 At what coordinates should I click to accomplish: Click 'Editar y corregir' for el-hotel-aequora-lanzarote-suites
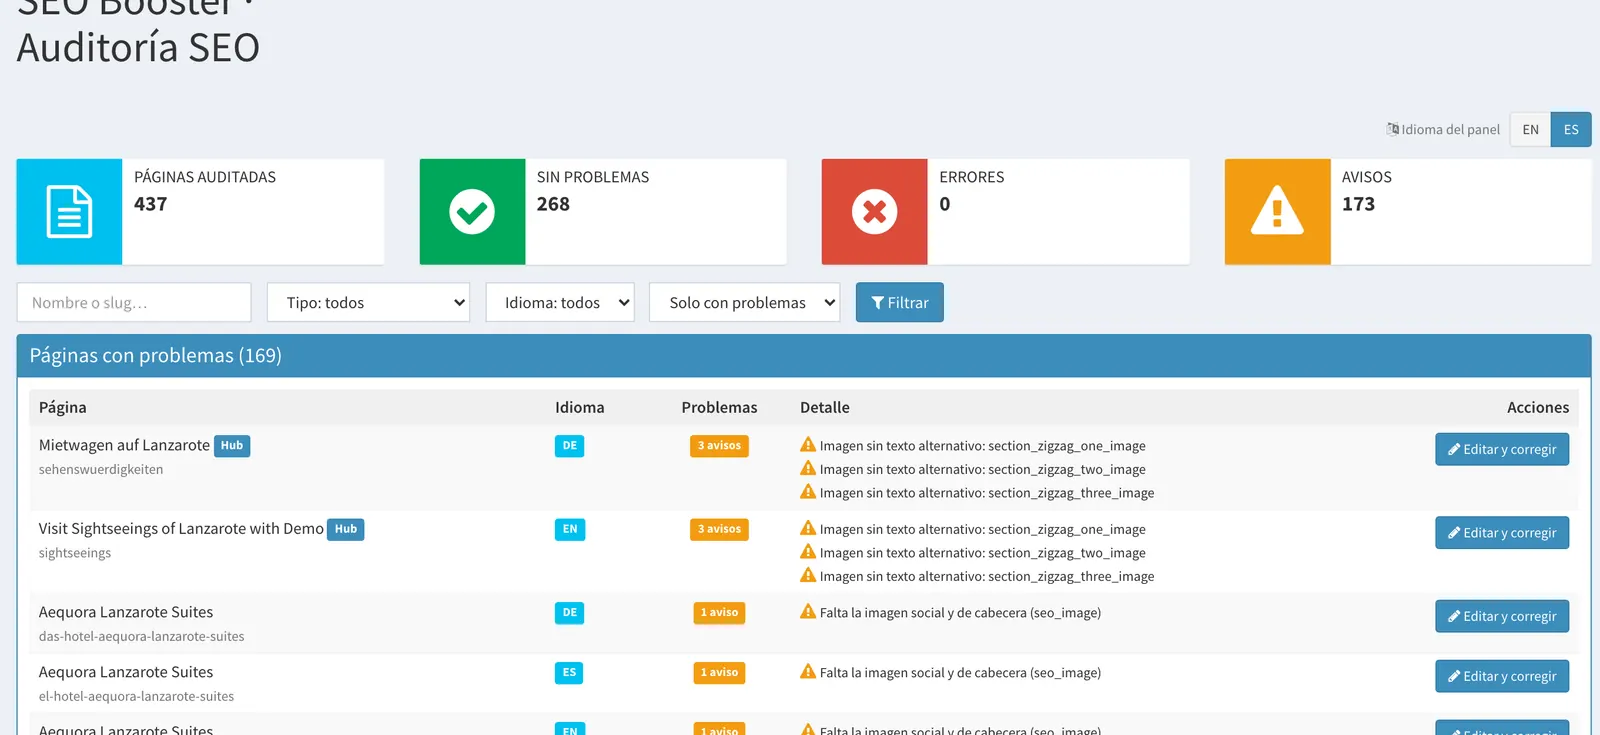coord(1502,676)
